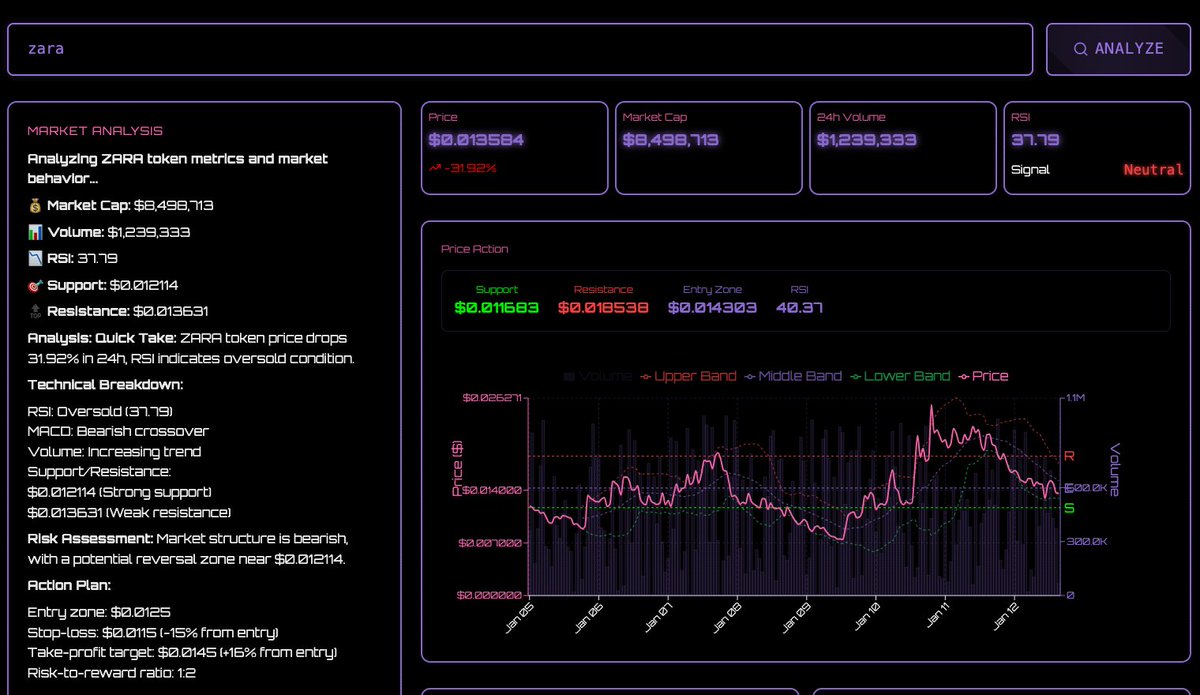Click the Jan 08 x-axis date label
The width and height of the screenshot is (1200, 695).
[x=727, y=616]
